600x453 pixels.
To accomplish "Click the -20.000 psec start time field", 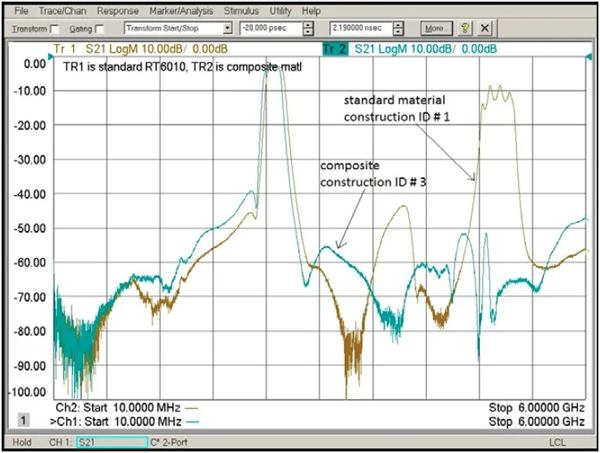I will [271, 28].
